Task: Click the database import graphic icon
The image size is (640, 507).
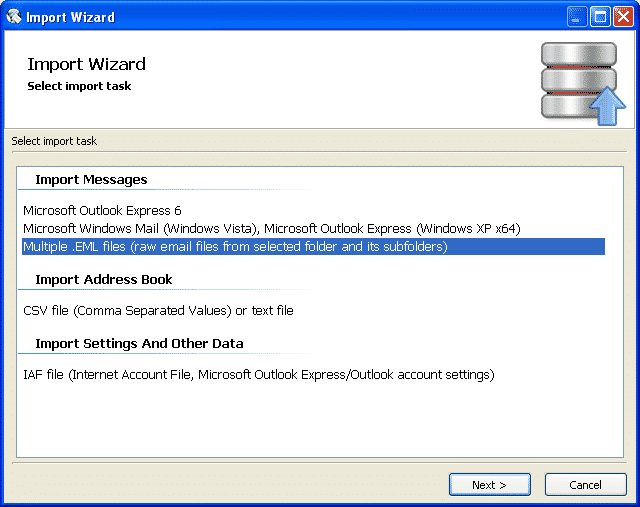Action: [583, 84]
